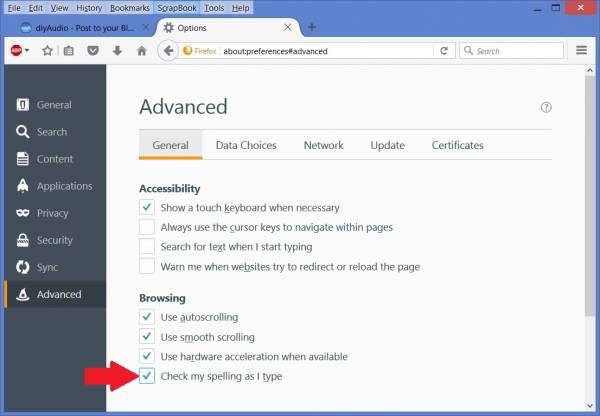
Task: Click the search magnifier icon in search box
Action: [x=468, y=51]
